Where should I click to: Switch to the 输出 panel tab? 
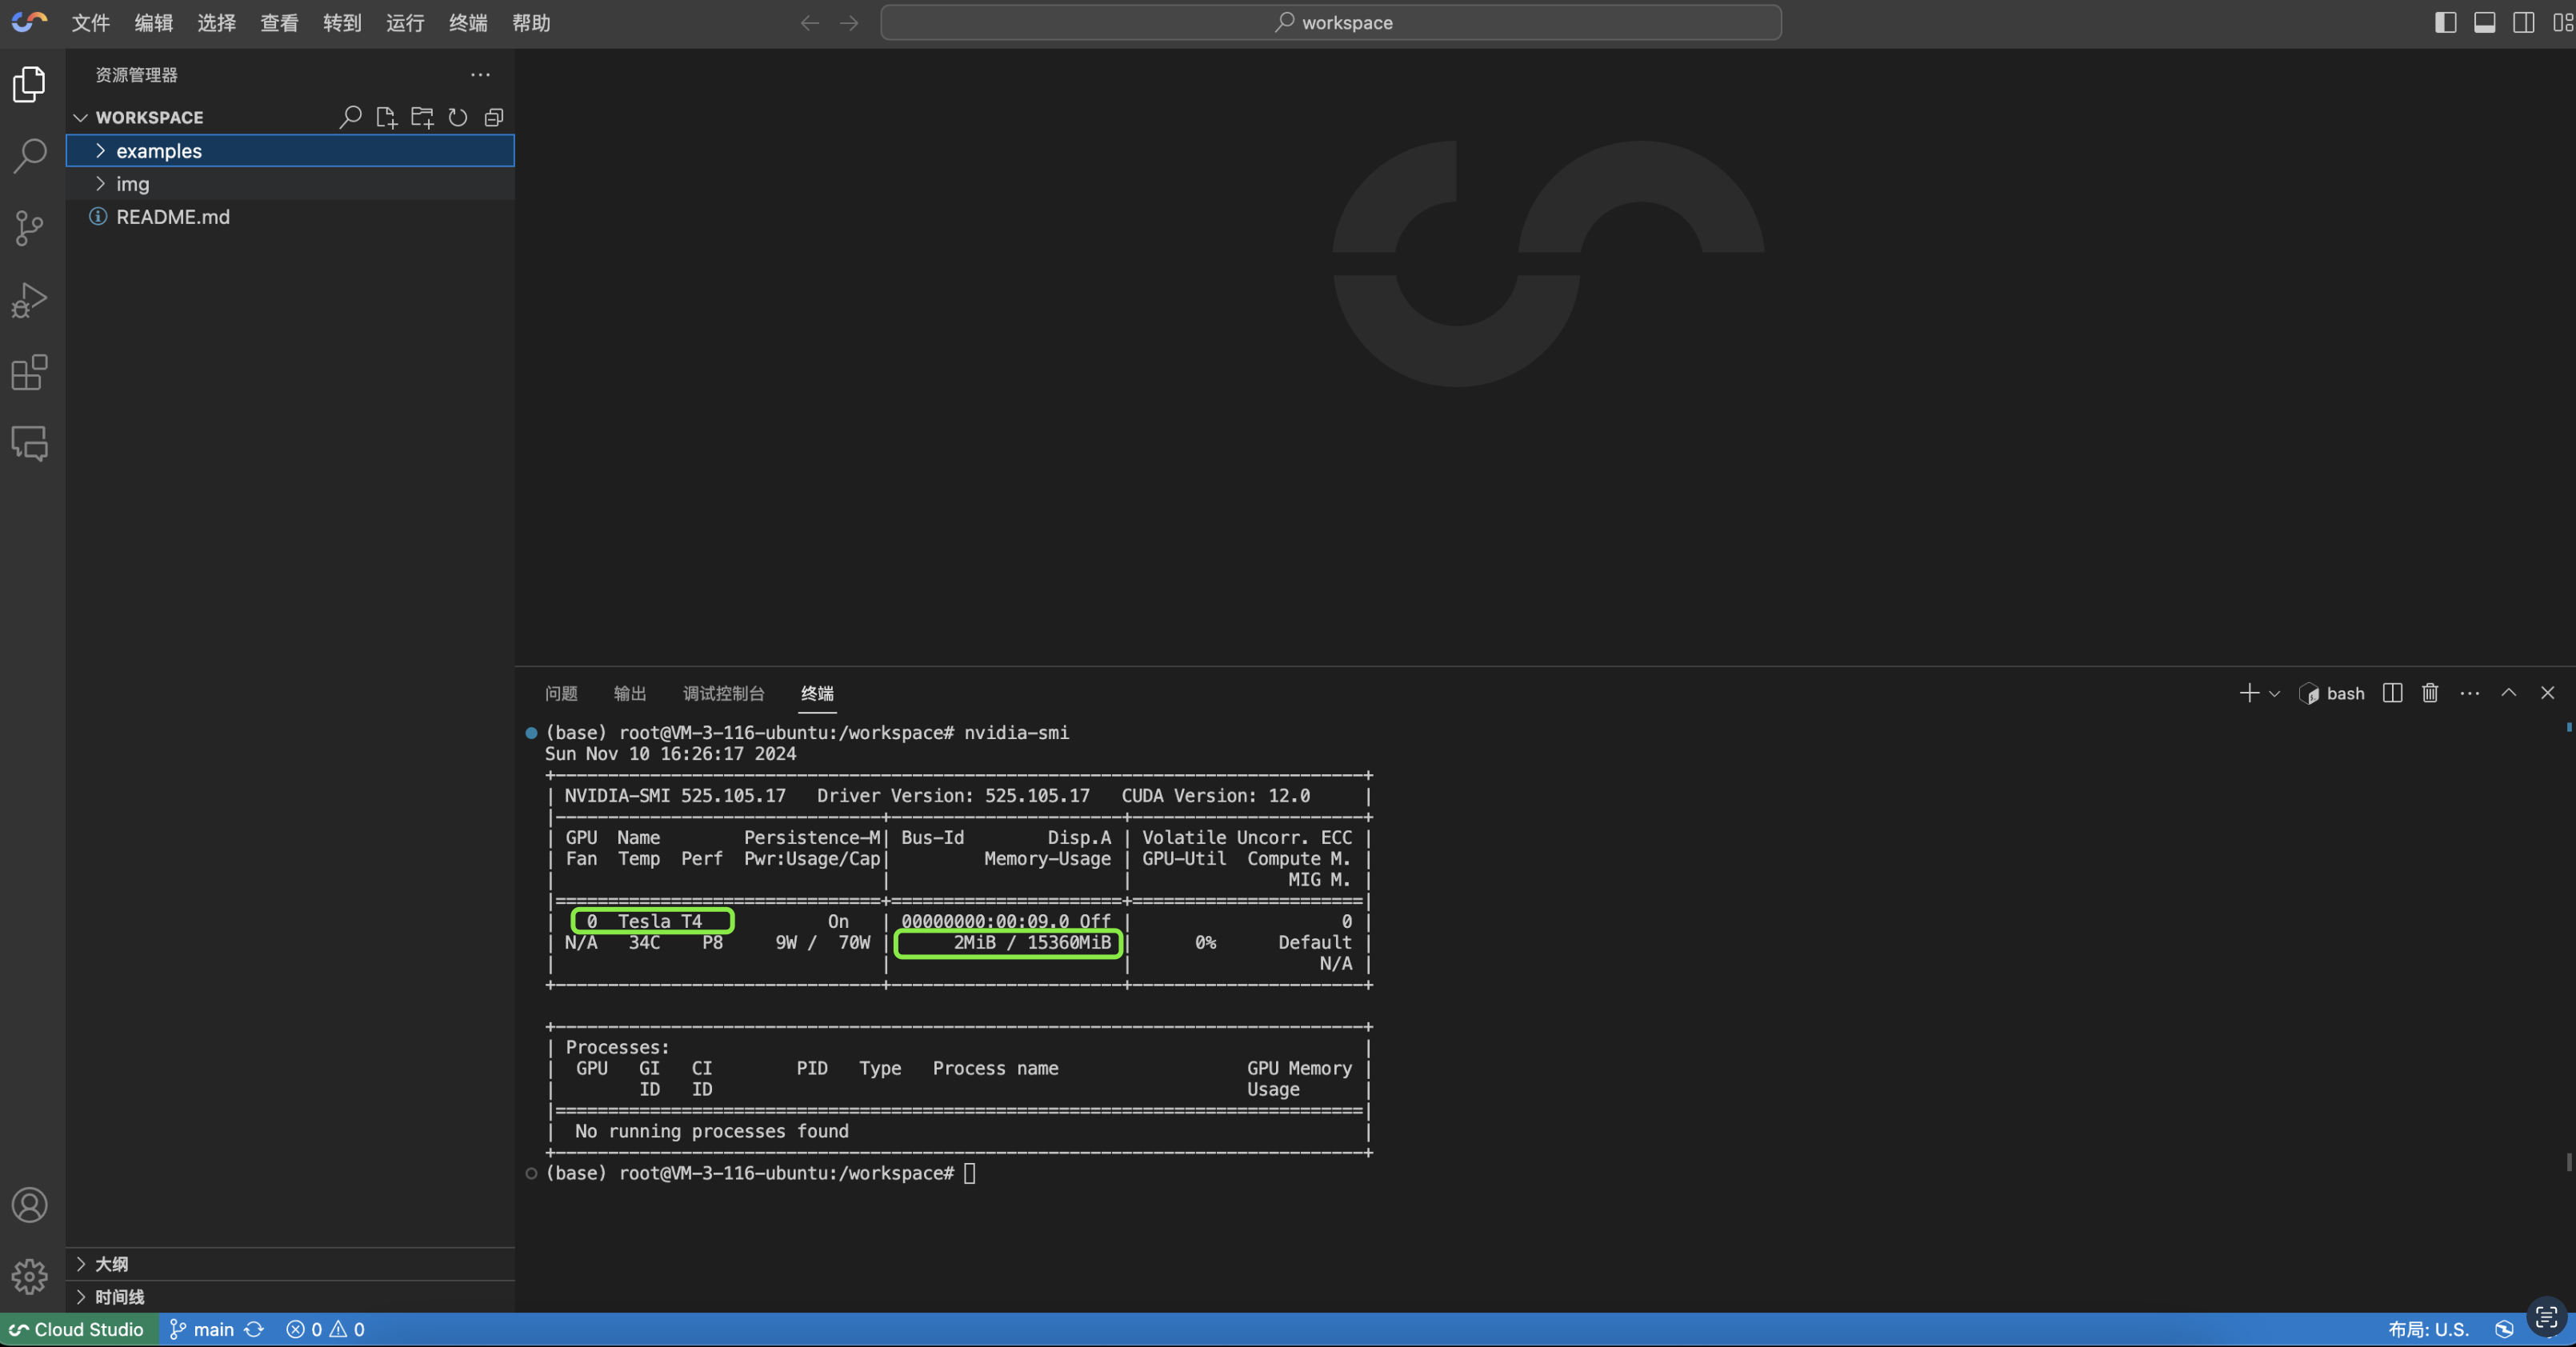[630, 693]
